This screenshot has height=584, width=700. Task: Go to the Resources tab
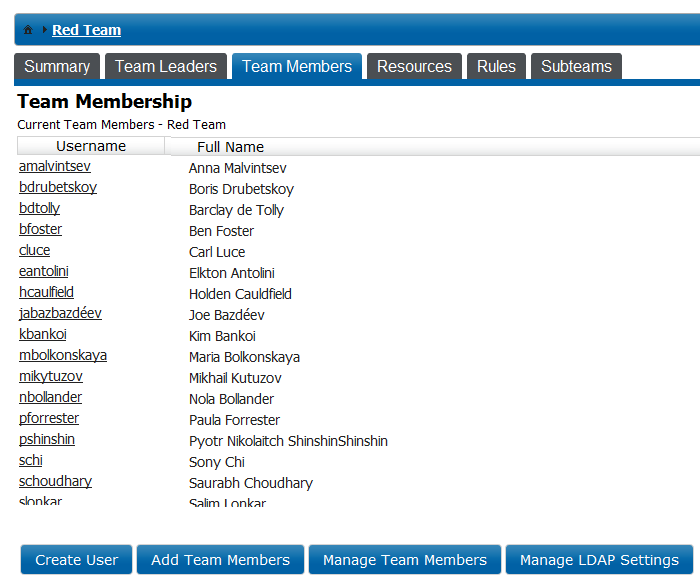(x=414, y=67)
